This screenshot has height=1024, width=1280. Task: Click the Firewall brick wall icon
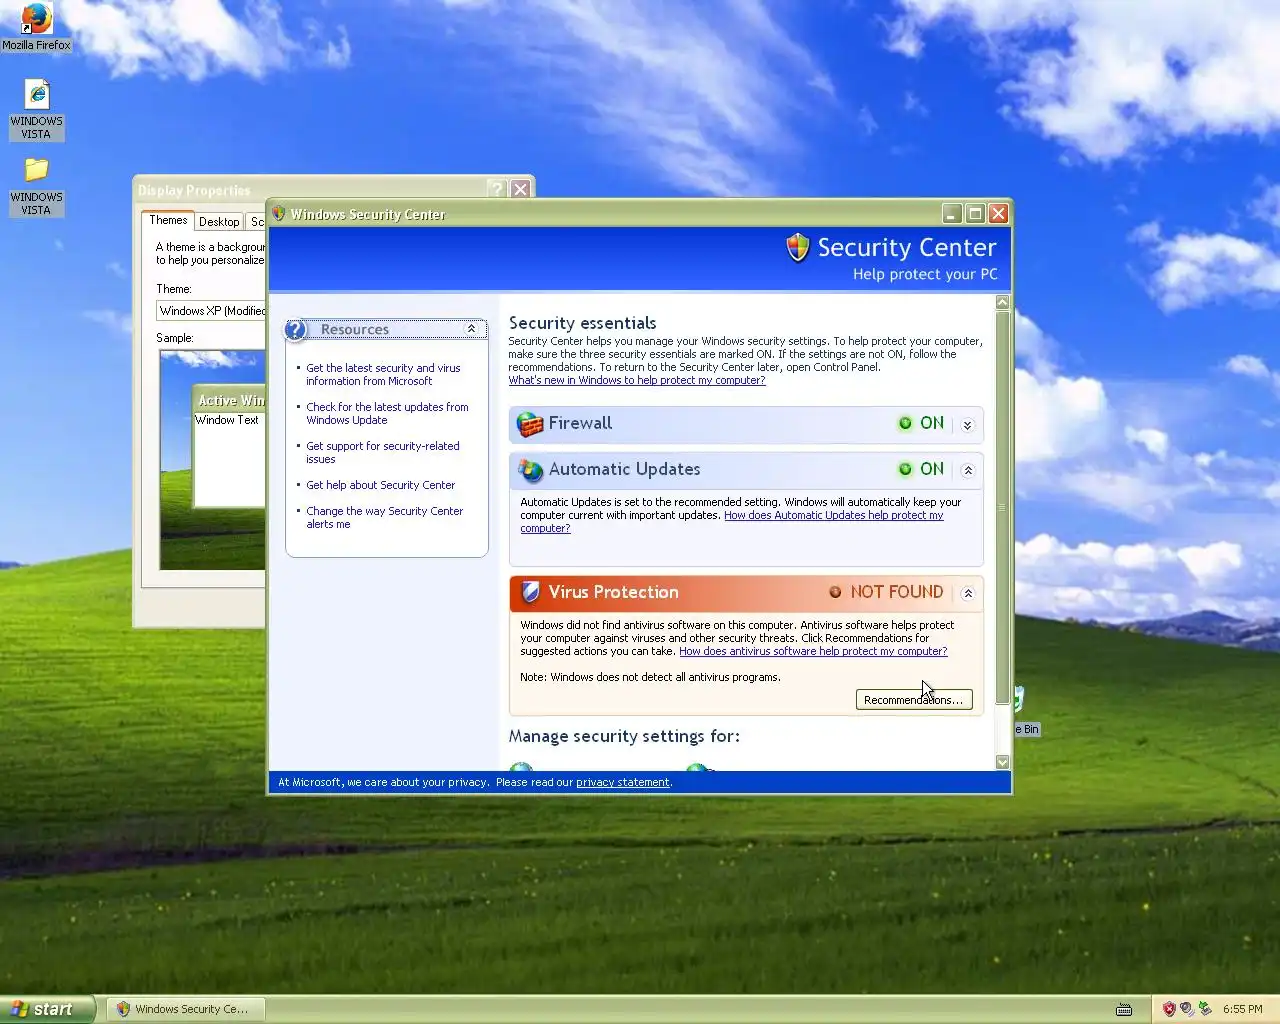[530, 424]
